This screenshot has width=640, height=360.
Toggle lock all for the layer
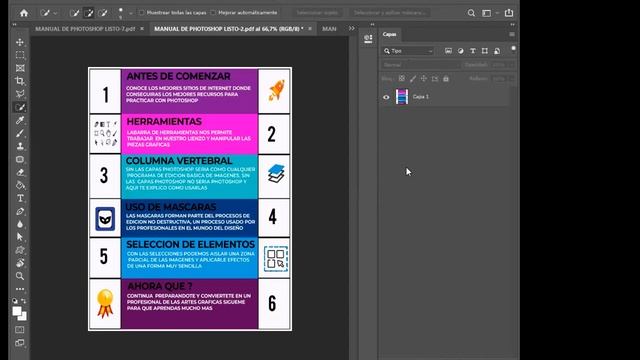[x=446, y=78]
